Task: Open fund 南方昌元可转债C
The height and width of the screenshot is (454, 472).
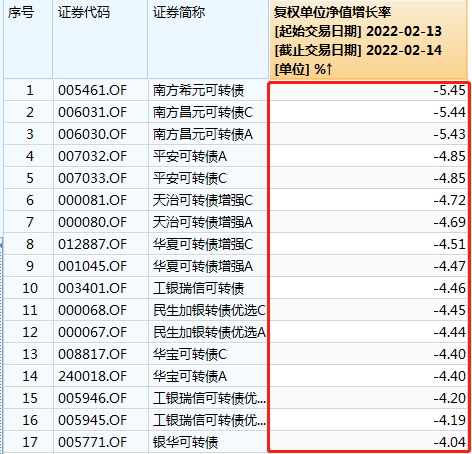Action: click(x=203, y=112)
